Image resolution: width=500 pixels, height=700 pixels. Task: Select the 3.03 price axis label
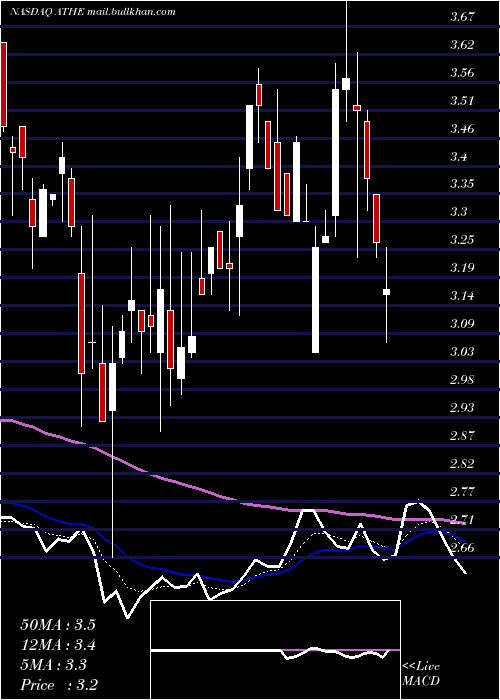click(x=462, y=352)
